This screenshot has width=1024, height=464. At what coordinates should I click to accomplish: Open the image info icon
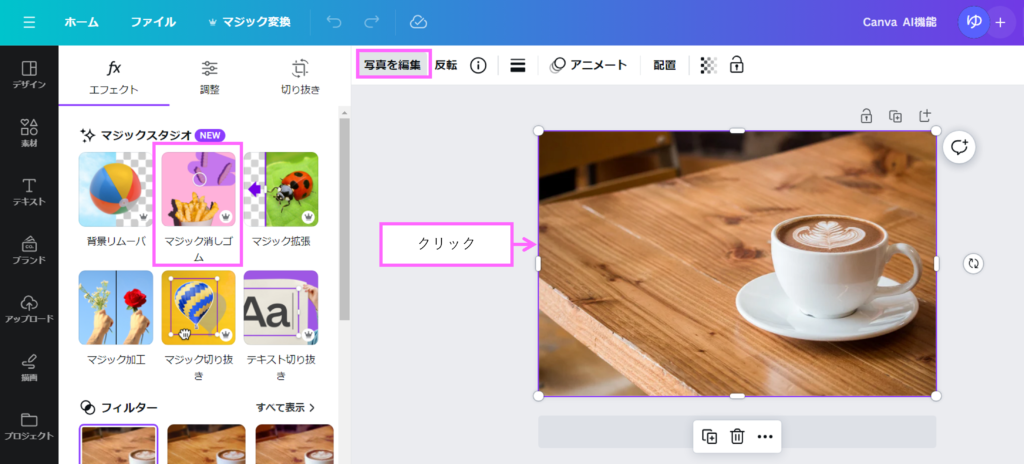[x=478, y=65]
